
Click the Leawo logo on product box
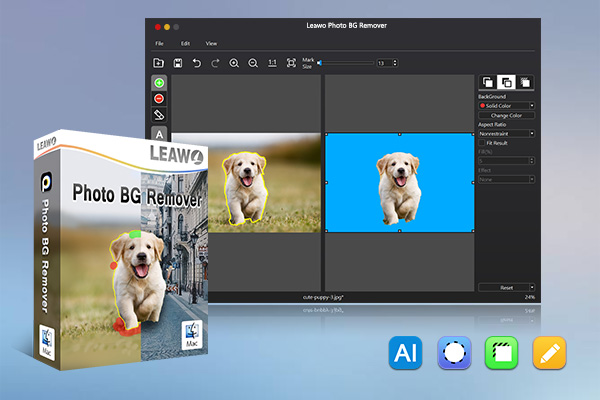(176, 155)
